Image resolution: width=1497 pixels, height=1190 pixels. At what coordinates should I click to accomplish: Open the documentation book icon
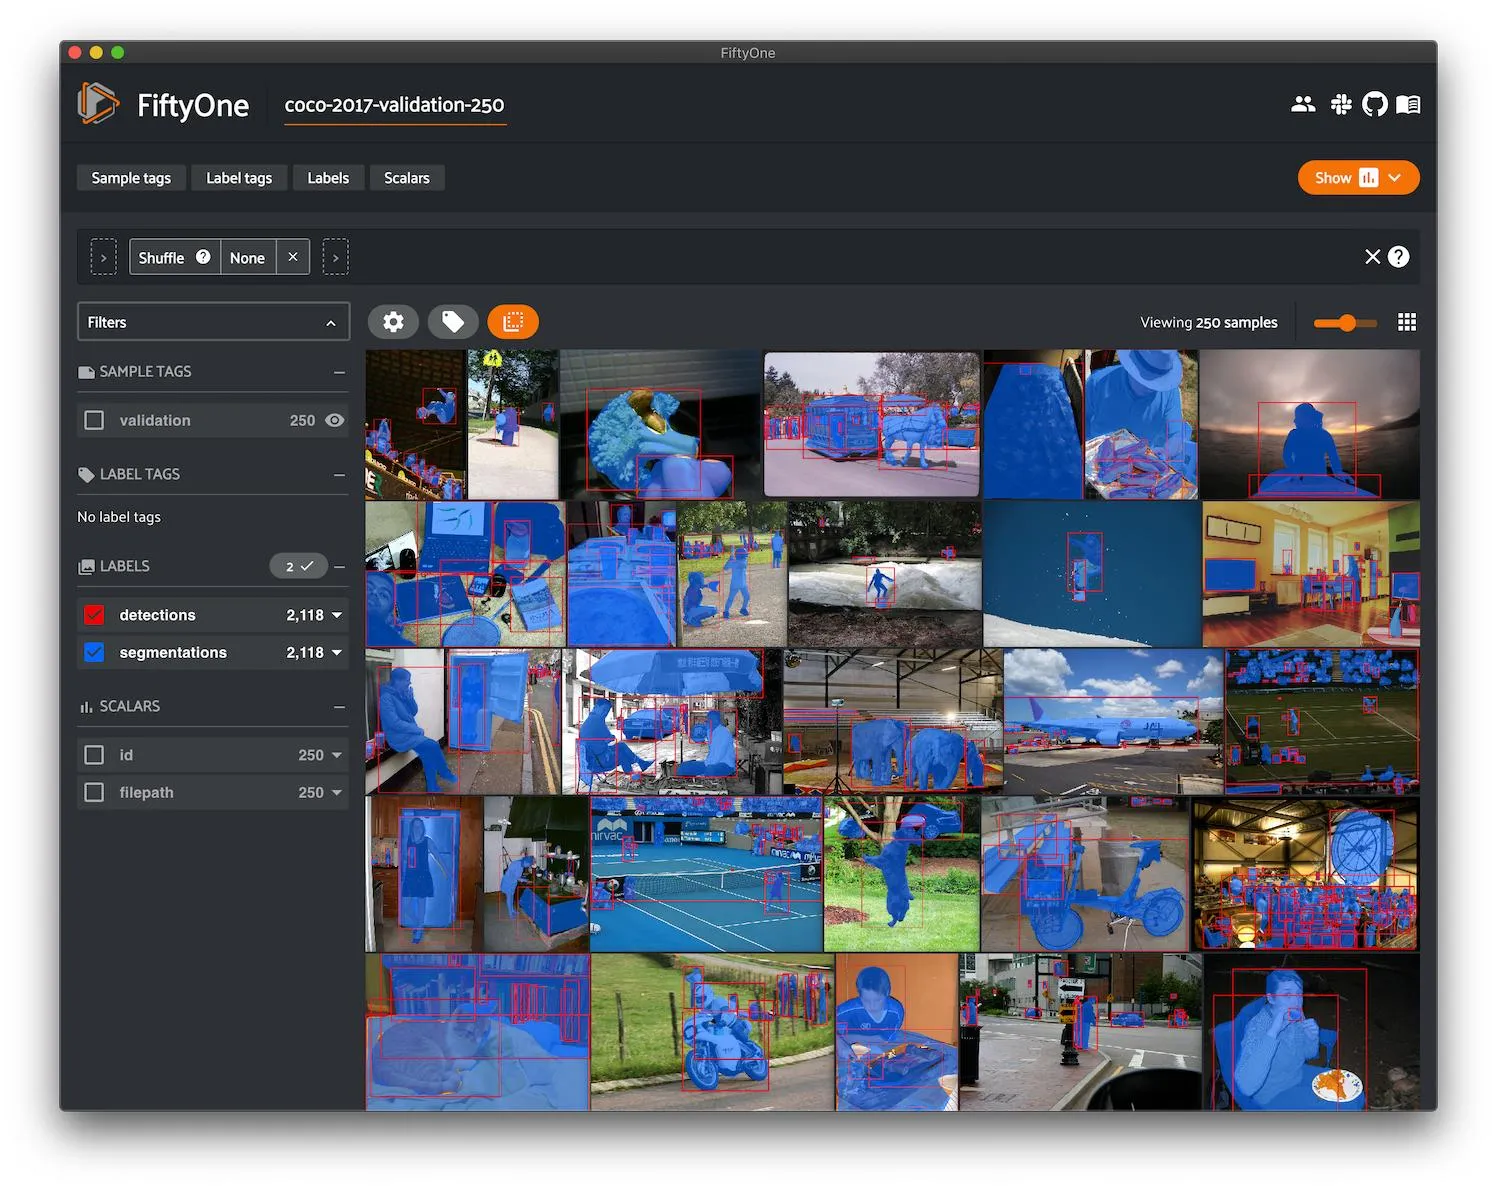pos(1408,104)
